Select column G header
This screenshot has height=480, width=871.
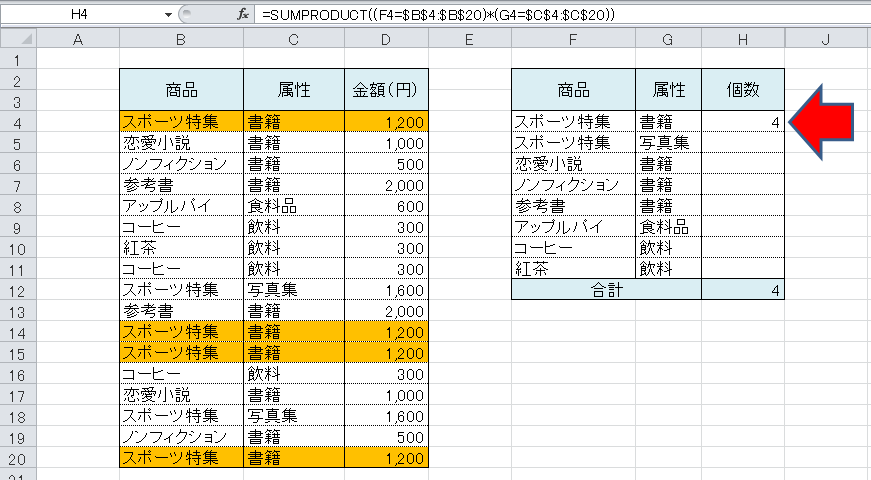(x=668, y=39)
